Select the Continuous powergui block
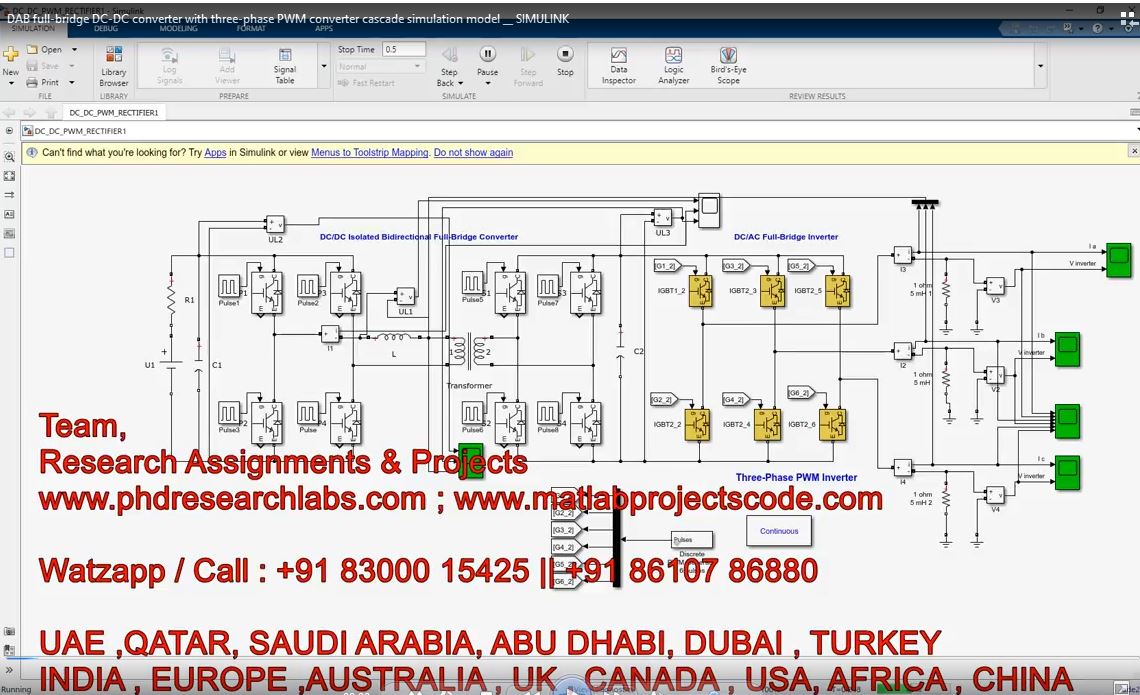The height and width of the screenshot is (695, 1140). 779,531
